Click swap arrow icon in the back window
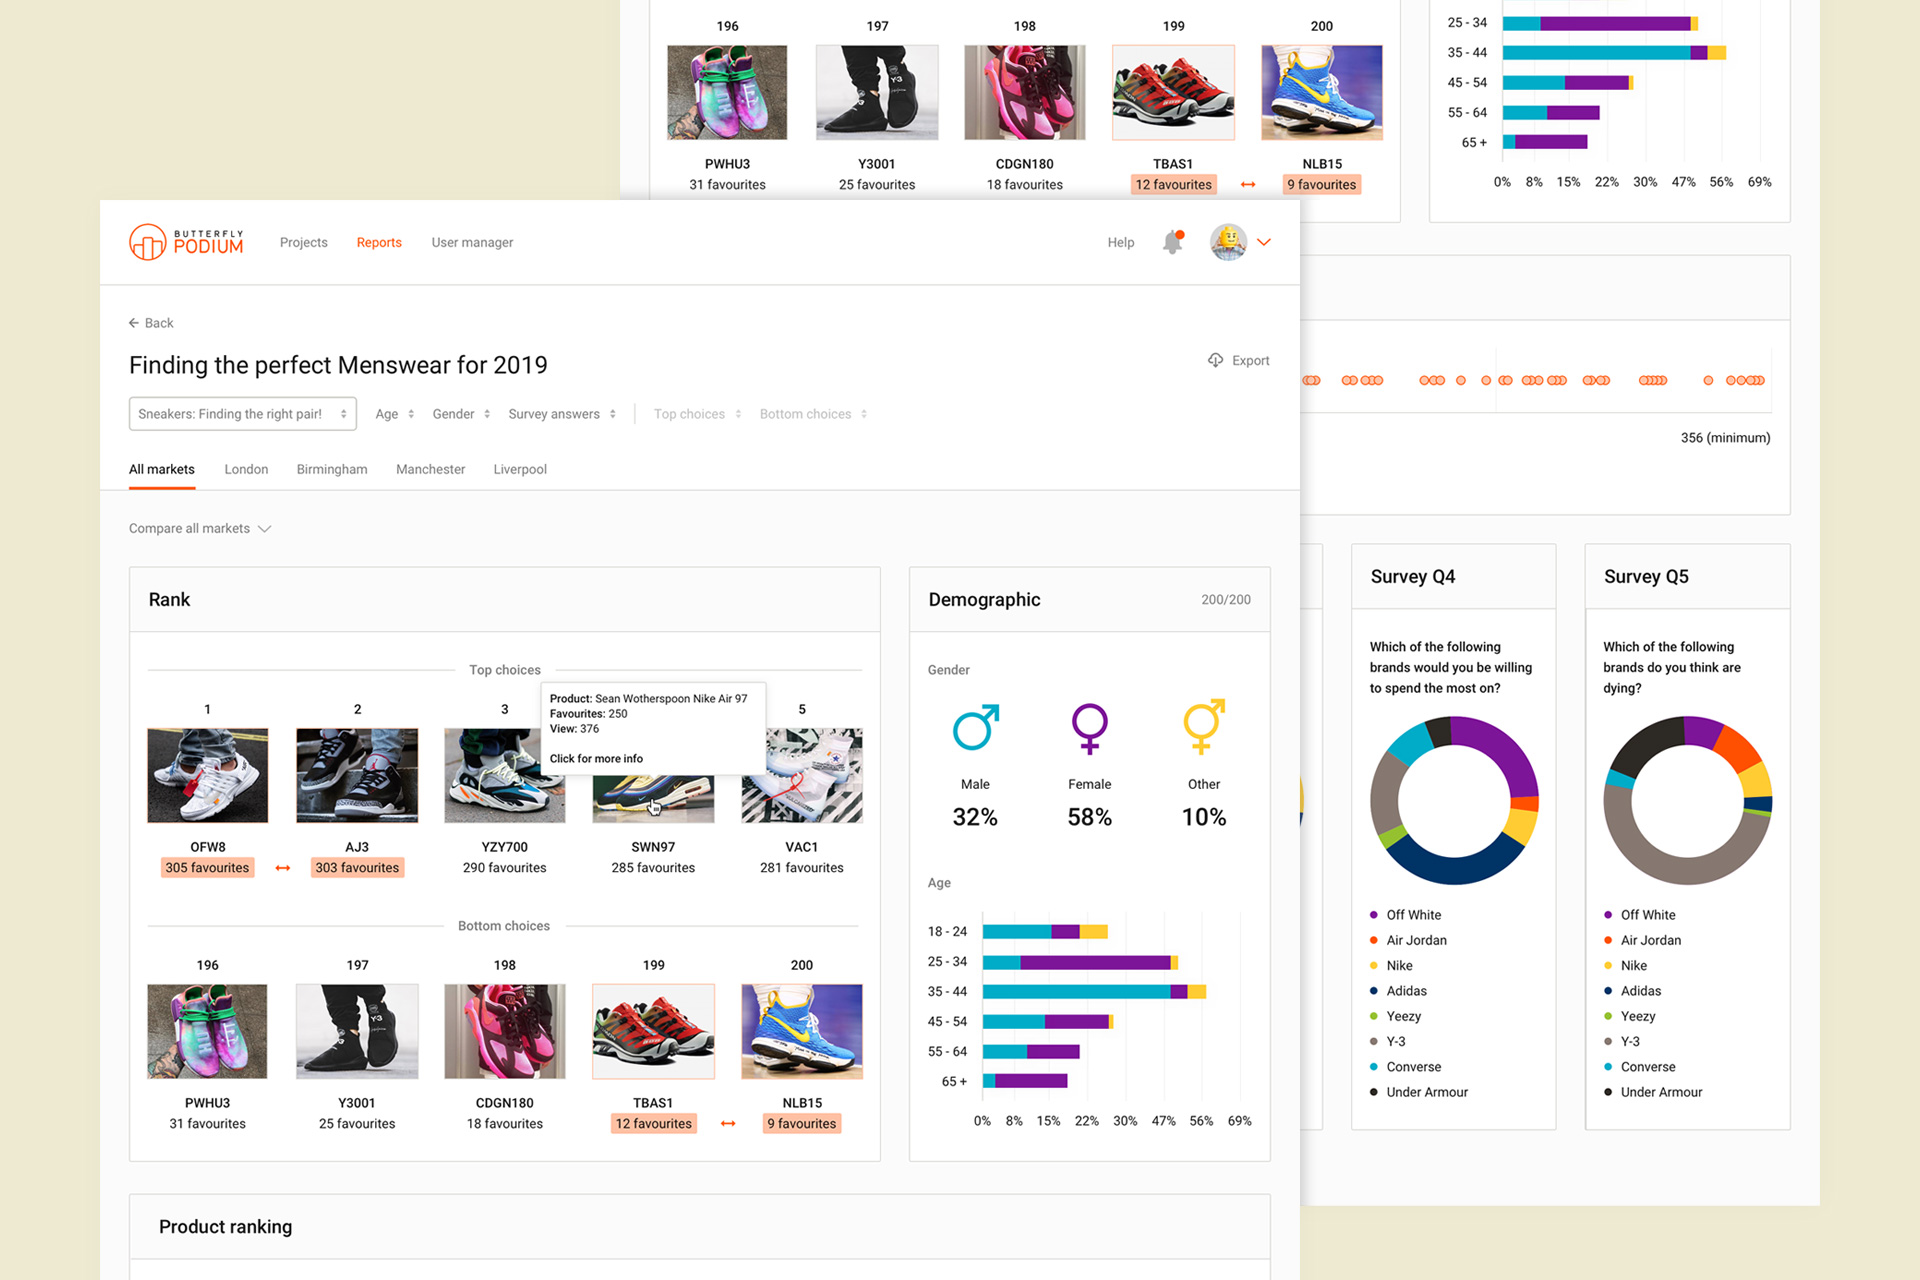 1248,185
